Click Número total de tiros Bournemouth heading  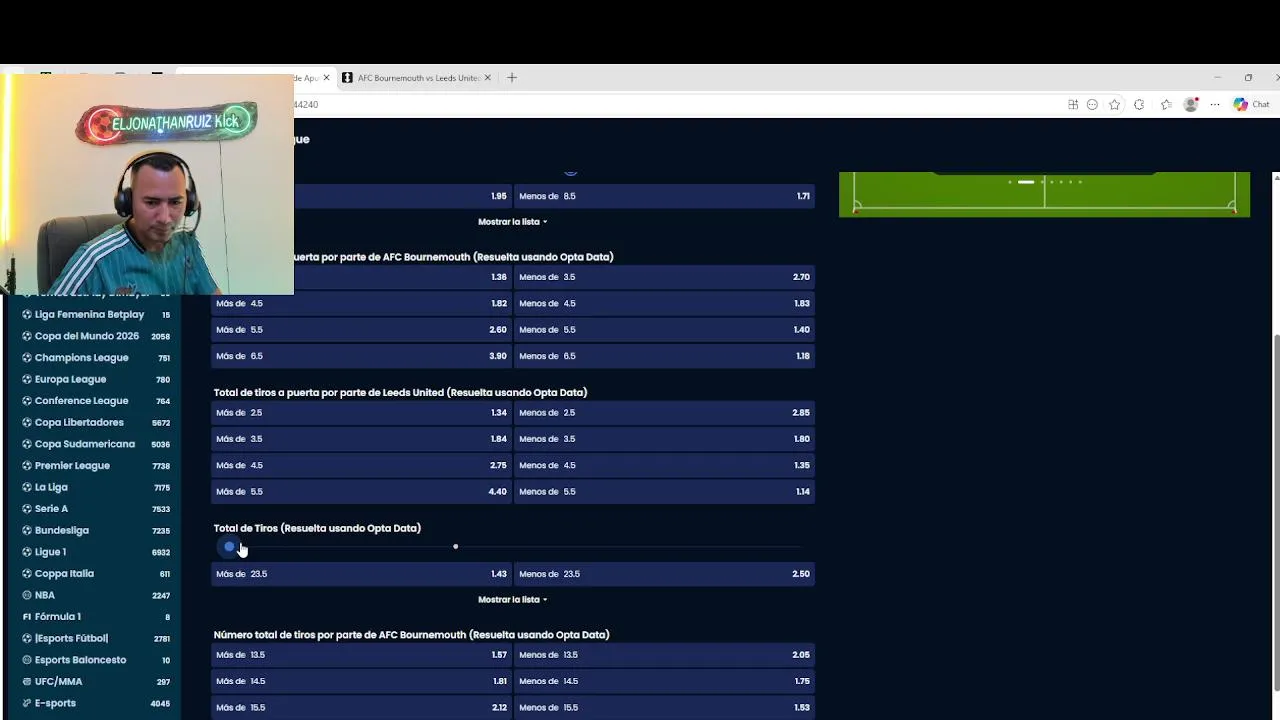411,635
